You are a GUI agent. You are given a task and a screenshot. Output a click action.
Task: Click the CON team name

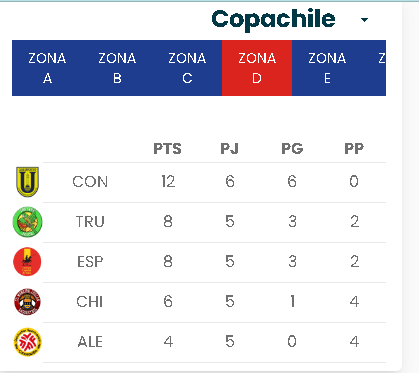(x=90, y=182)
